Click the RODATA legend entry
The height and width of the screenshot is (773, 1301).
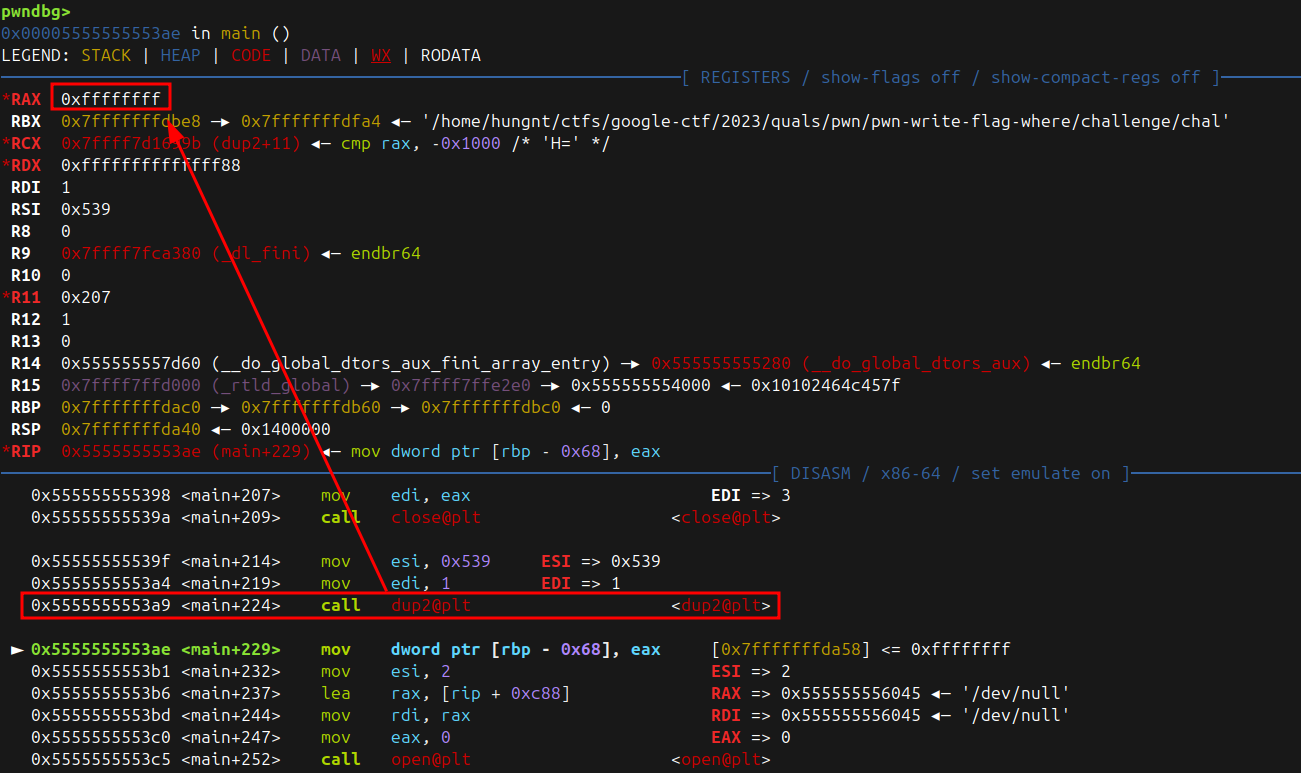[450, 55]
